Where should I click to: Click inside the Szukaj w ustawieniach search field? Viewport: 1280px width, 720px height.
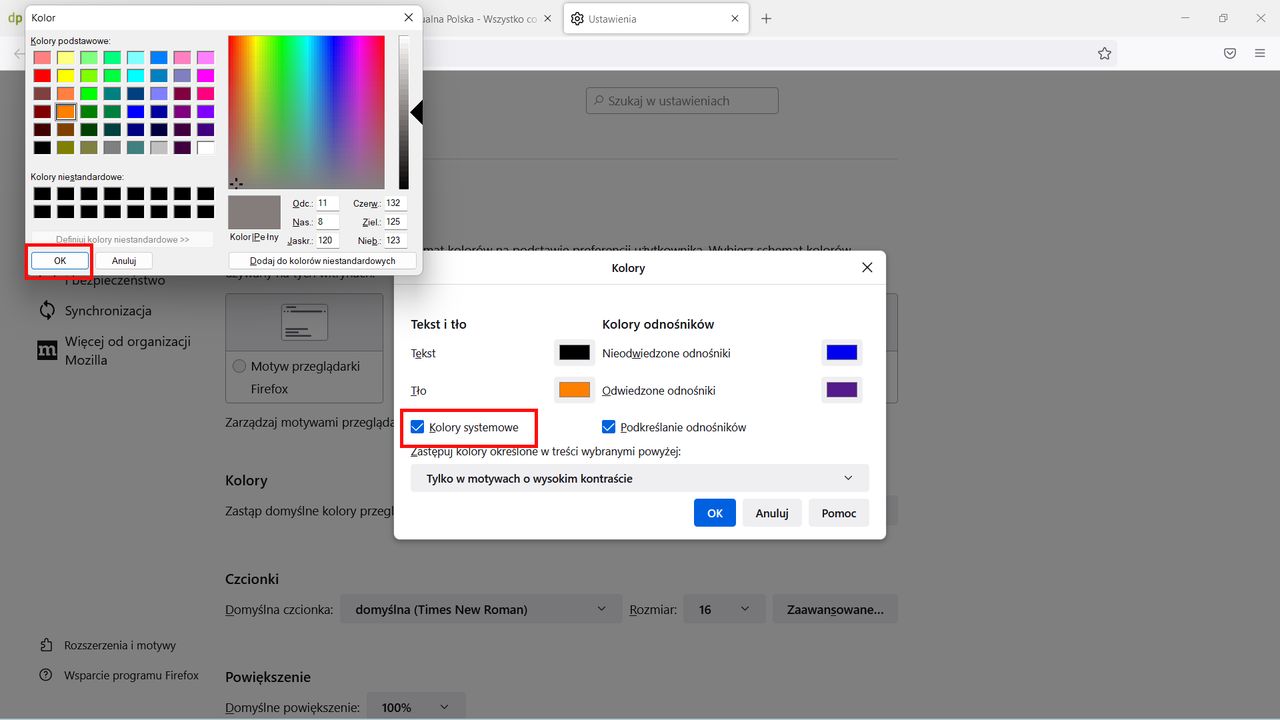[x=681, y=100]
